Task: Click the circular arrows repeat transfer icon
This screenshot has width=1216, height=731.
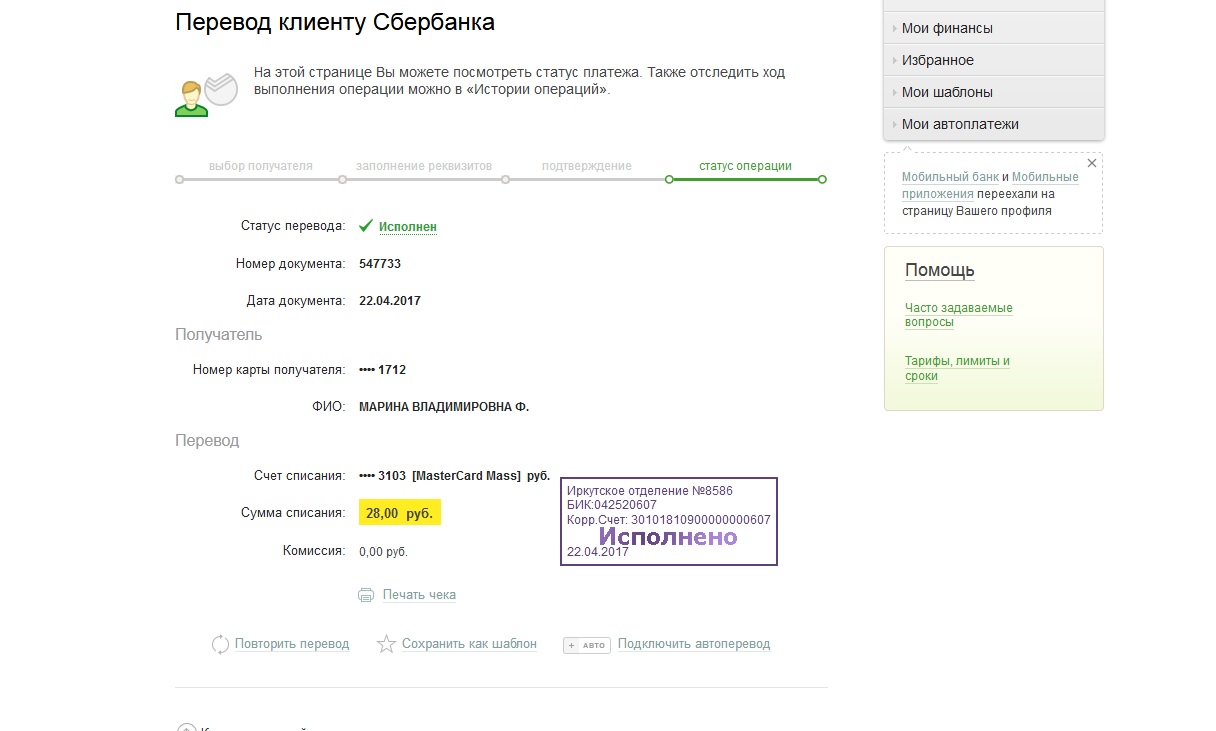Action: point(221,645)
